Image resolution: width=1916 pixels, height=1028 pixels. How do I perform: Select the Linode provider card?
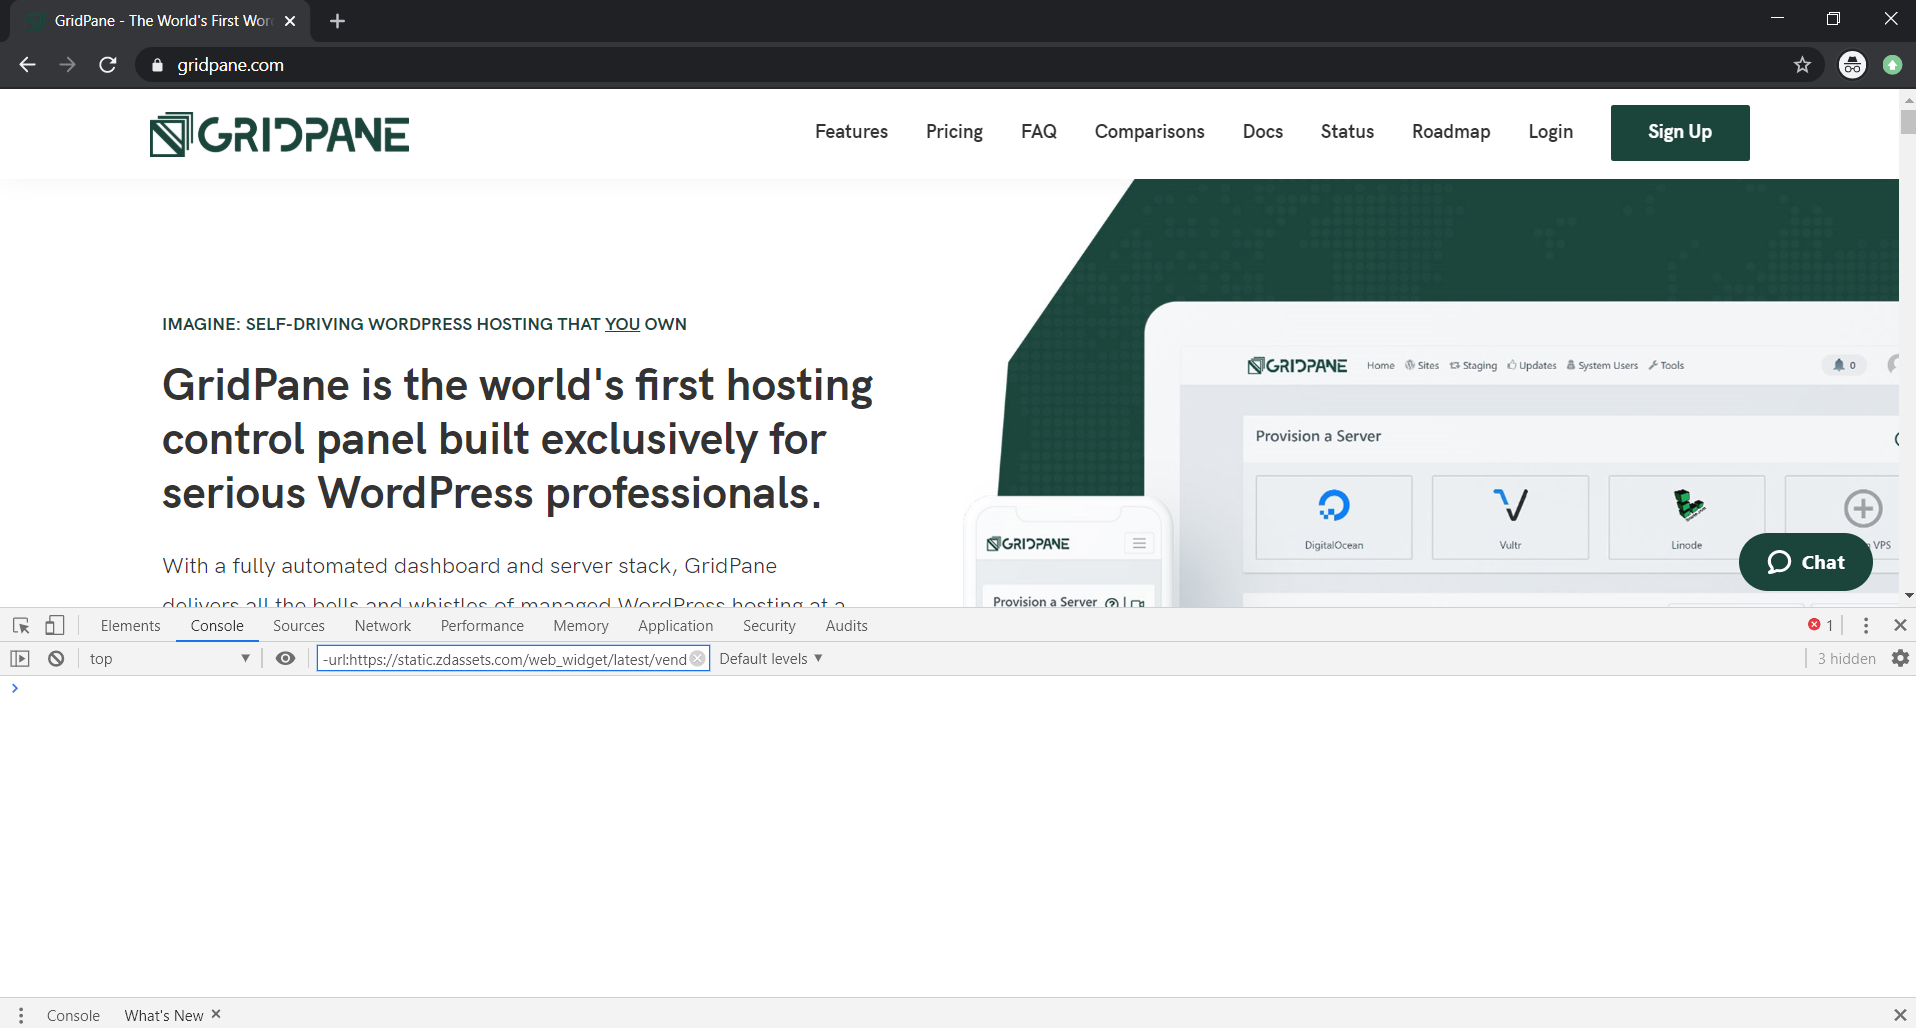click(1687, 517)
